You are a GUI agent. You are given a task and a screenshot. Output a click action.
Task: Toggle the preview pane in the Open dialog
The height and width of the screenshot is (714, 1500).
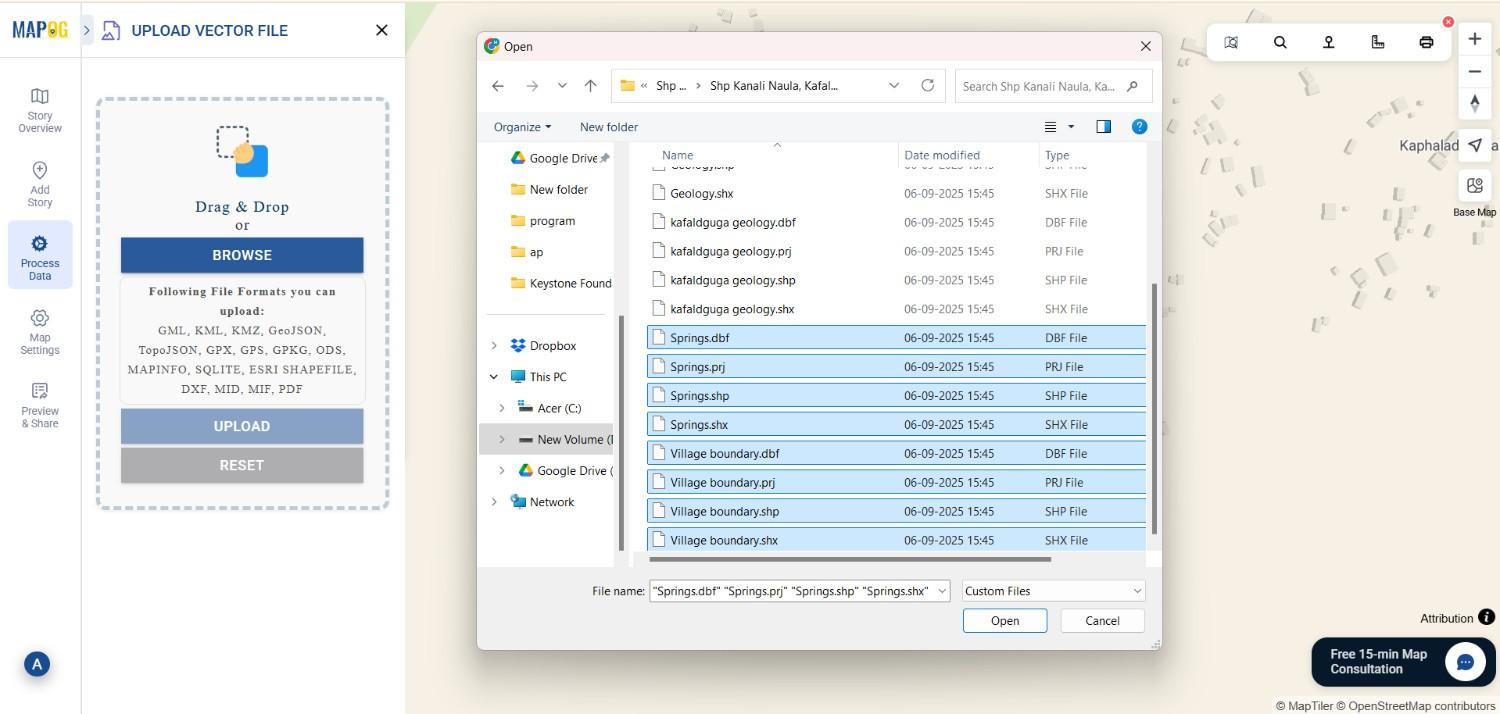click(x=1103, y=126)
